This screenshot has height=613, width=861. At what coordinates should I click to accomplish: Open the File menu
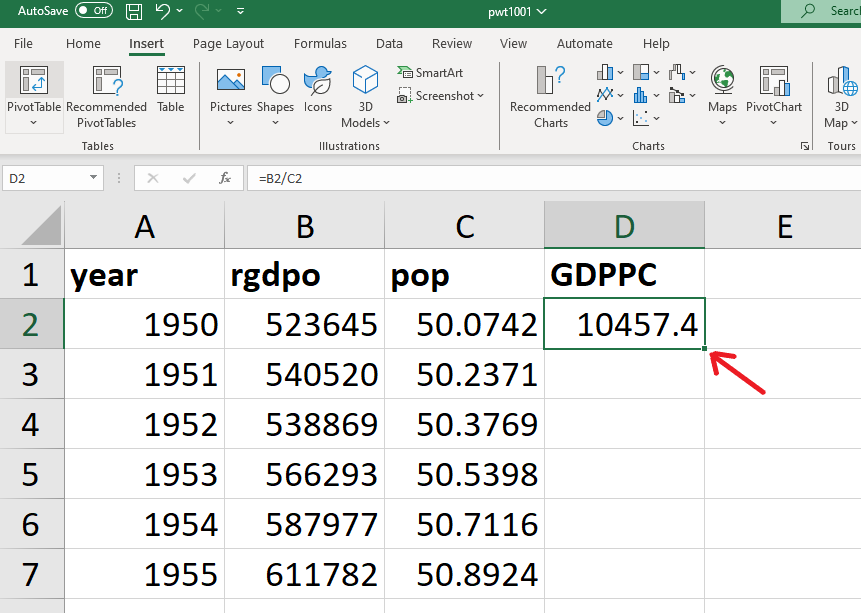(23, 44)
